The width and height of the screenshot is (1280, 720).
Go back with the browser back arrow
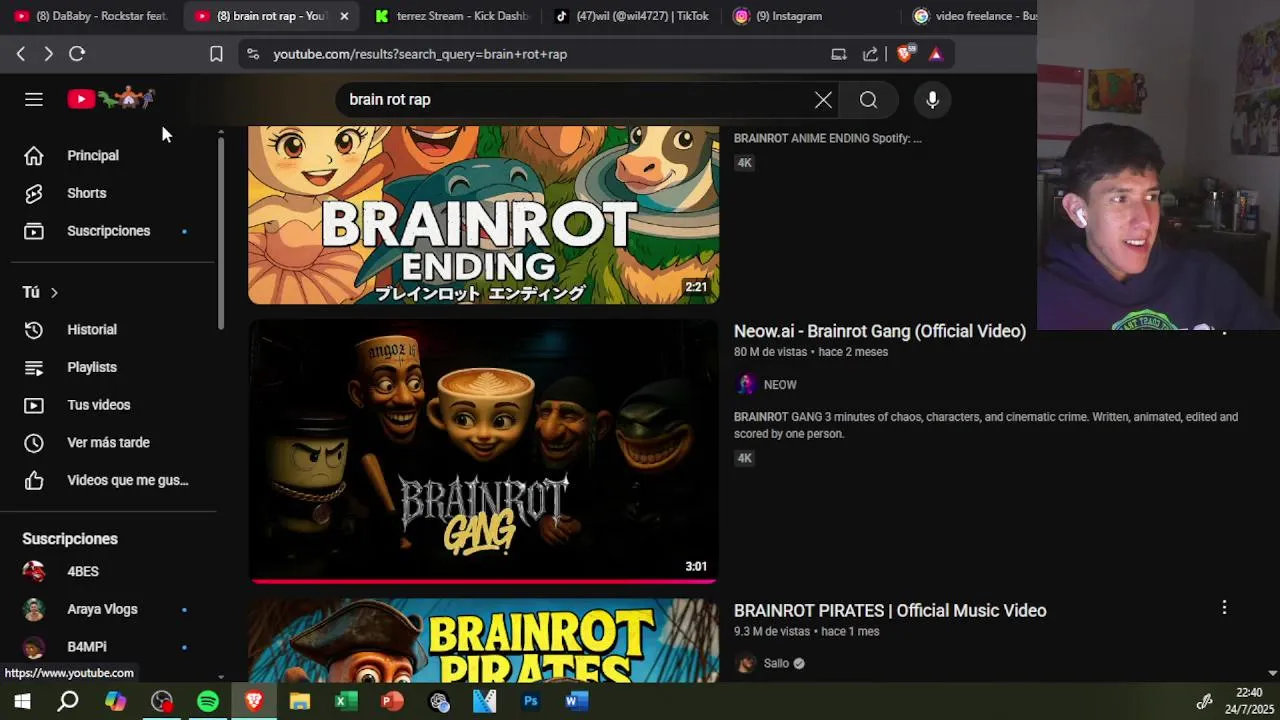point(21,54)
